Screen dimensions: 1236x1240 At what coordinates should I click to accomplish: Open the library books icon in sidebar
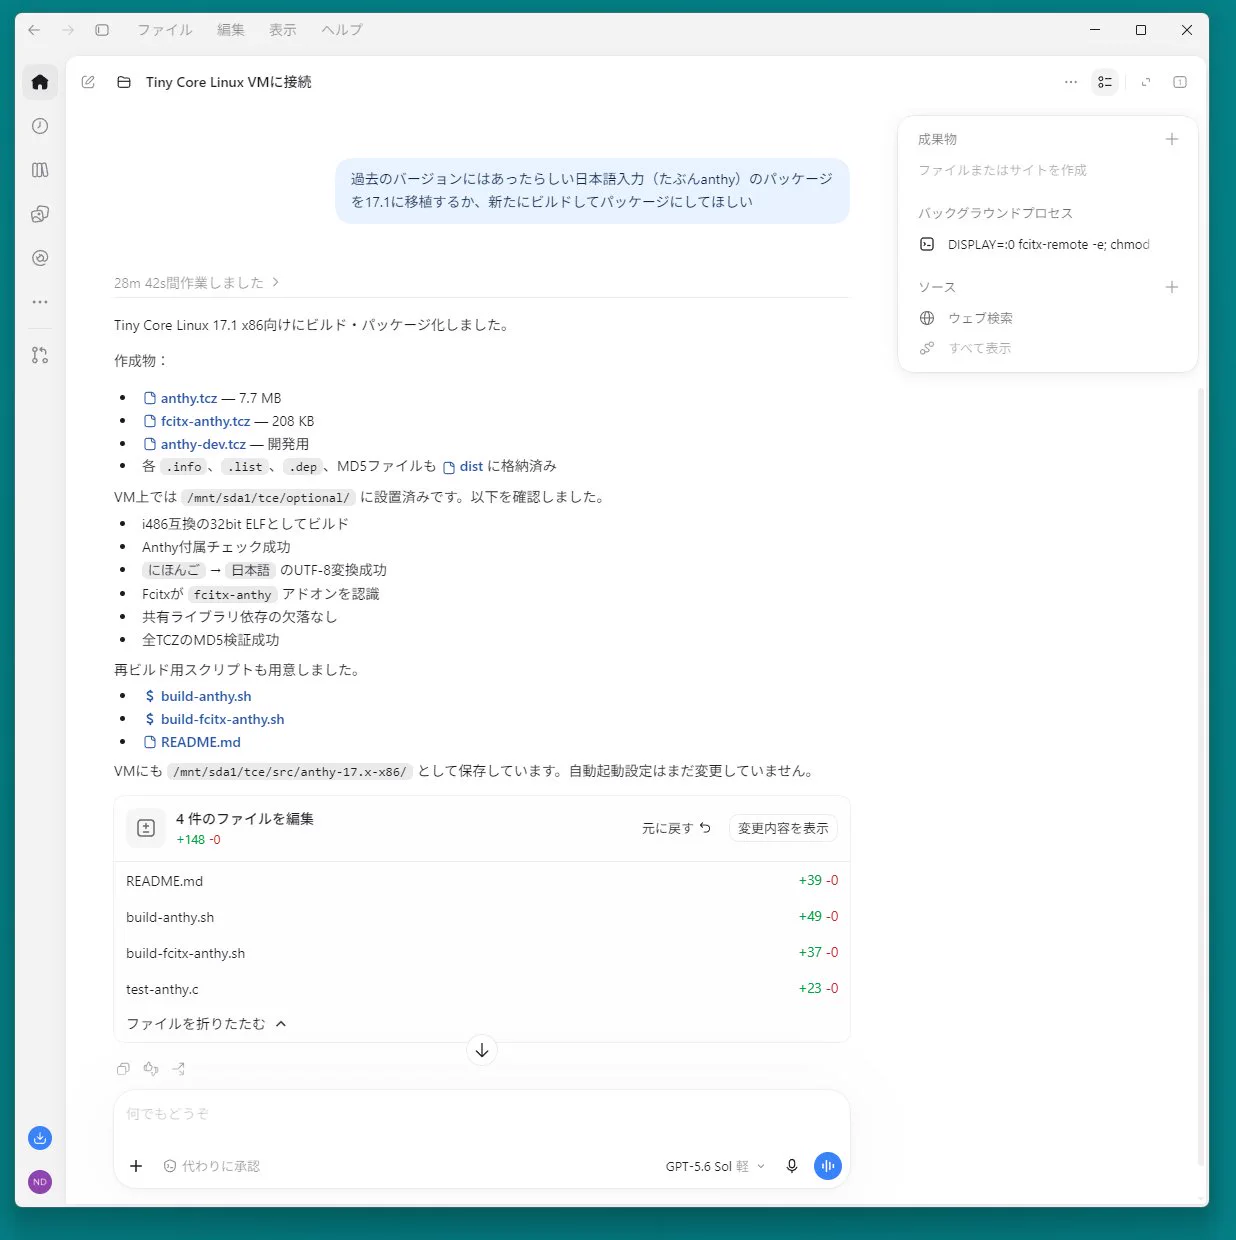point(40,170)
